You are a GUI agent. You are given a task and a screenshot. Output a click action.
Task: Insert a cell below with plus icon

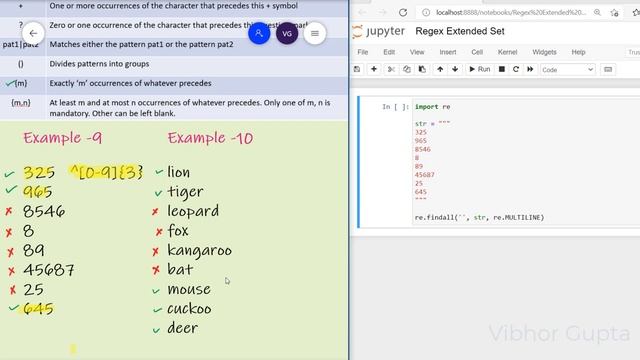(373, 69)
